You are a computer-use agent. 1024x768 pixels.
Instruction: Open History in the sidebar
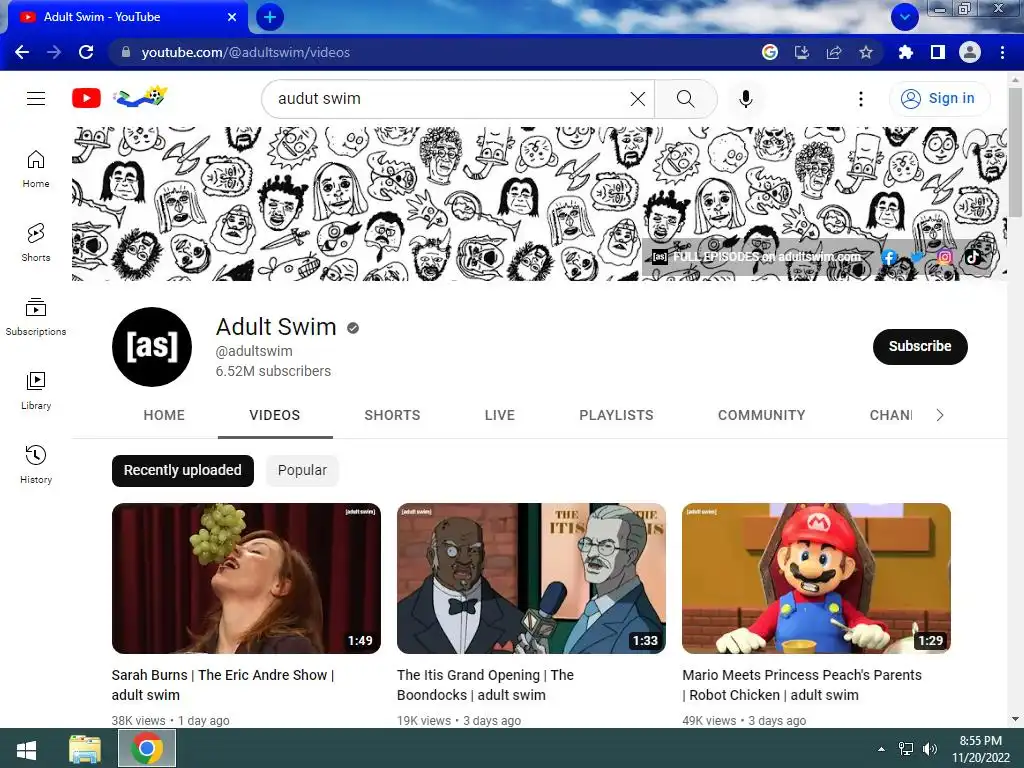tap(36, 465)
